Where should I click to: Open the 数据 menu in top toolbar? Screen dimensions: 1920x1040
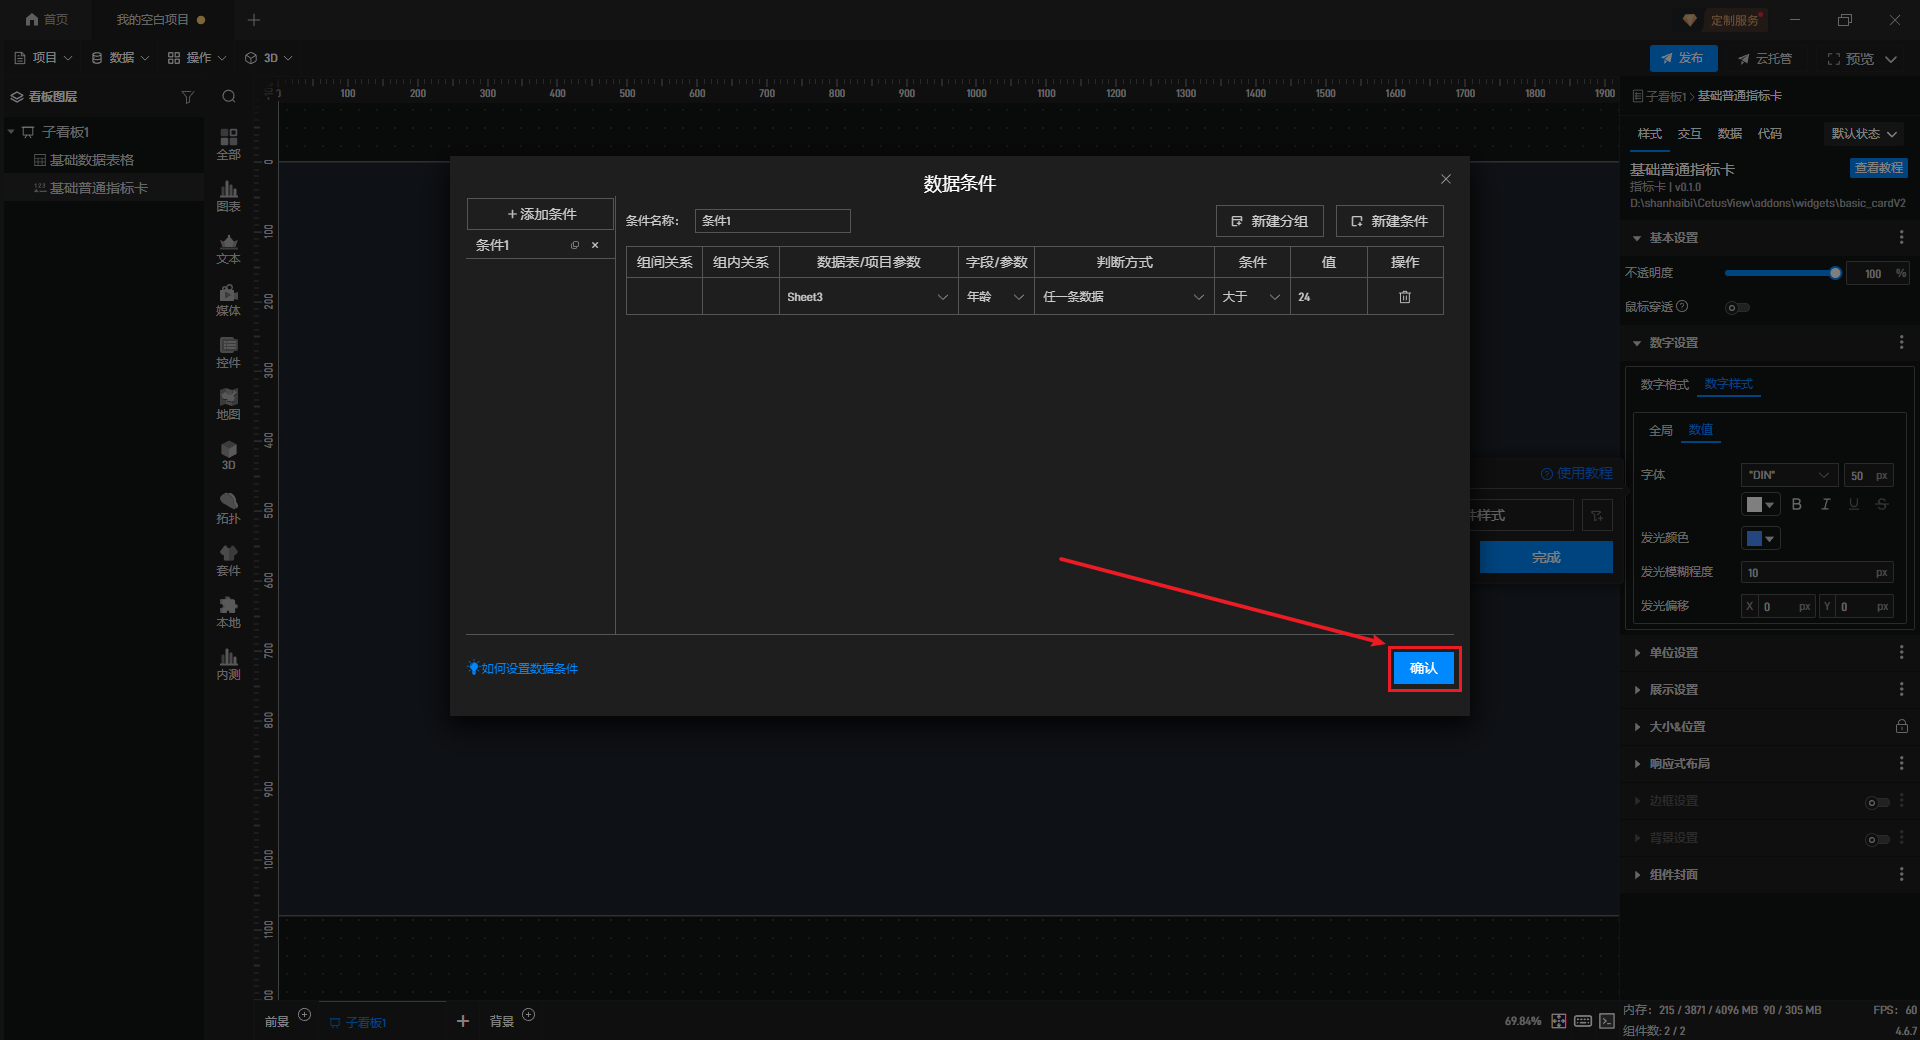(121, 58)
